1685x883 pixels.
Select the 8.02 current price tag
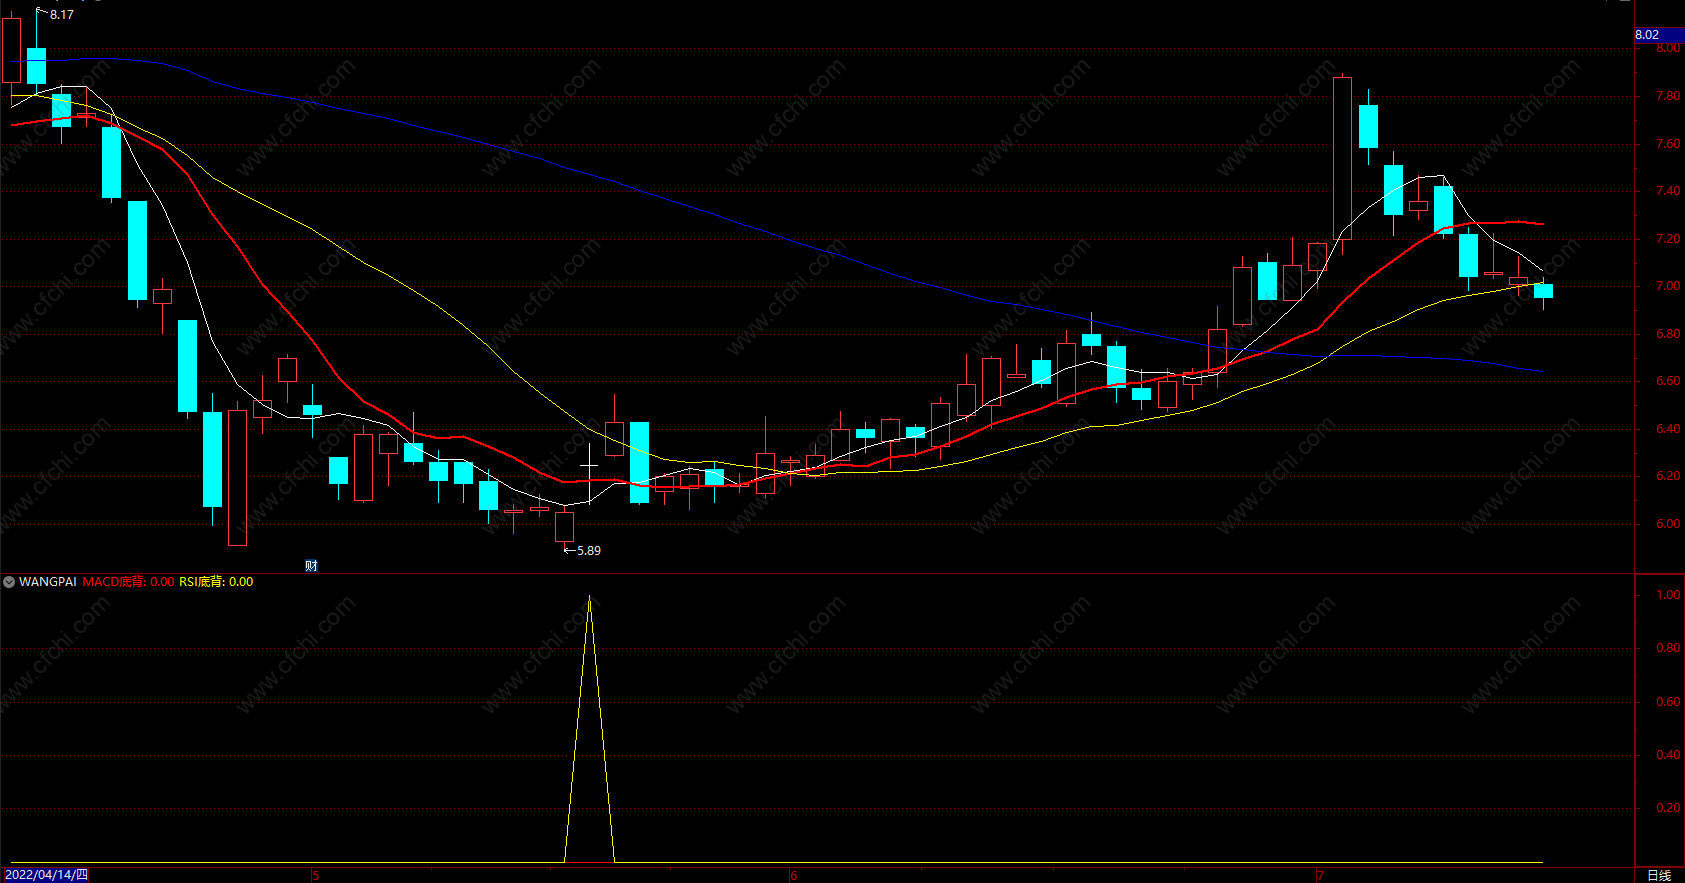[1659, 35]
